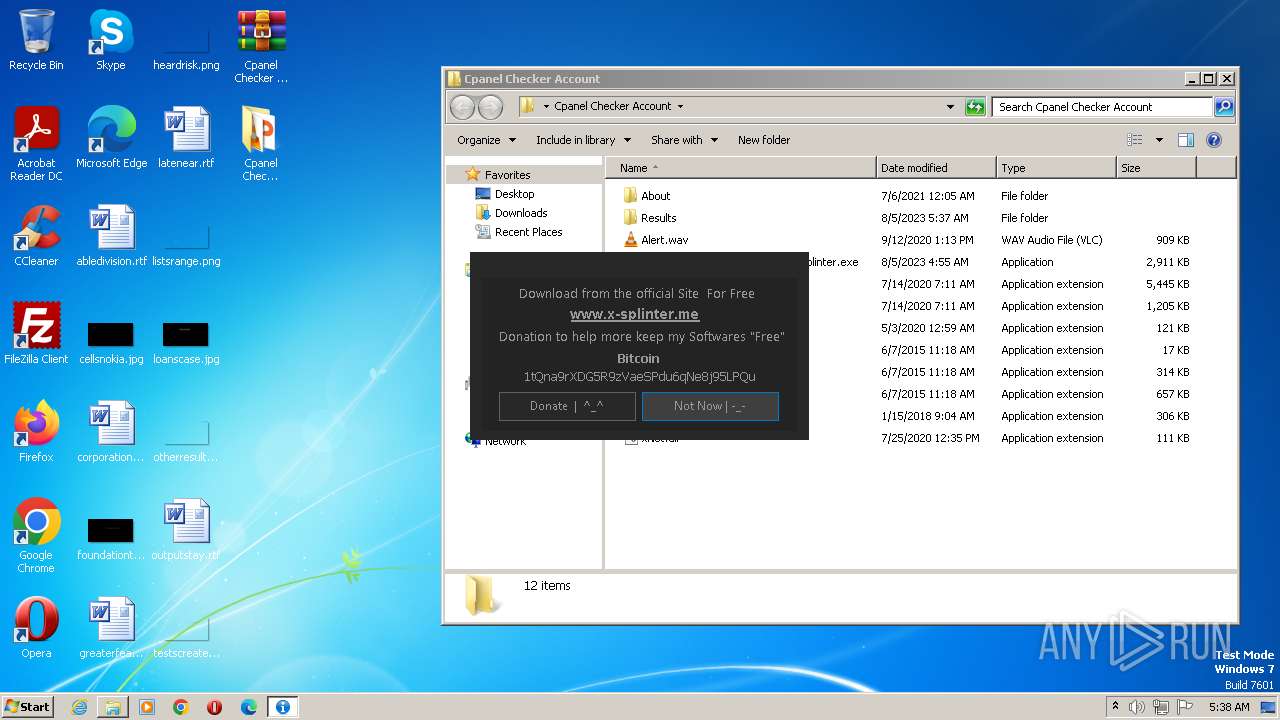Select Desktop in the navigation pane
This screenshot has width=1280, height=720.
tap(514, 194)
